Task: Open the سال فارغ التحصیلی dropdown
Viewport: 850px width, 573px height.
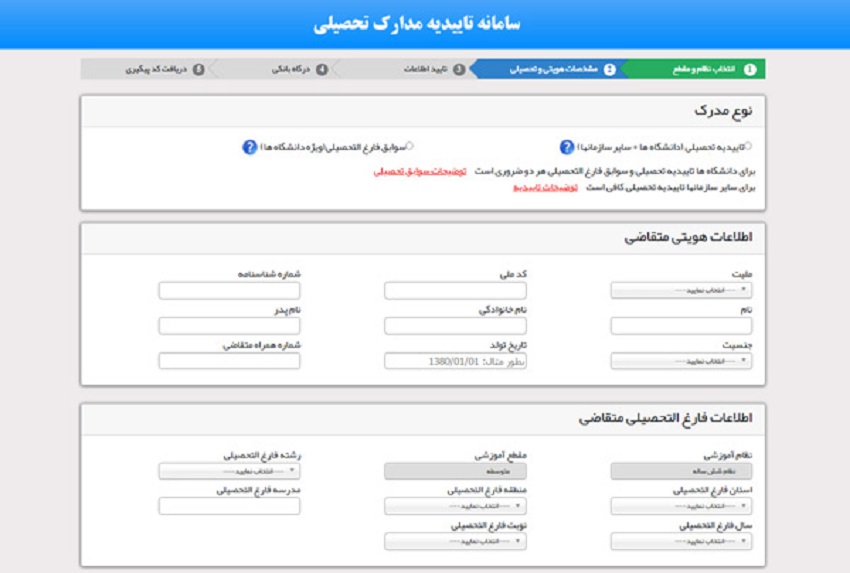Action: click(x=681, y=542)
